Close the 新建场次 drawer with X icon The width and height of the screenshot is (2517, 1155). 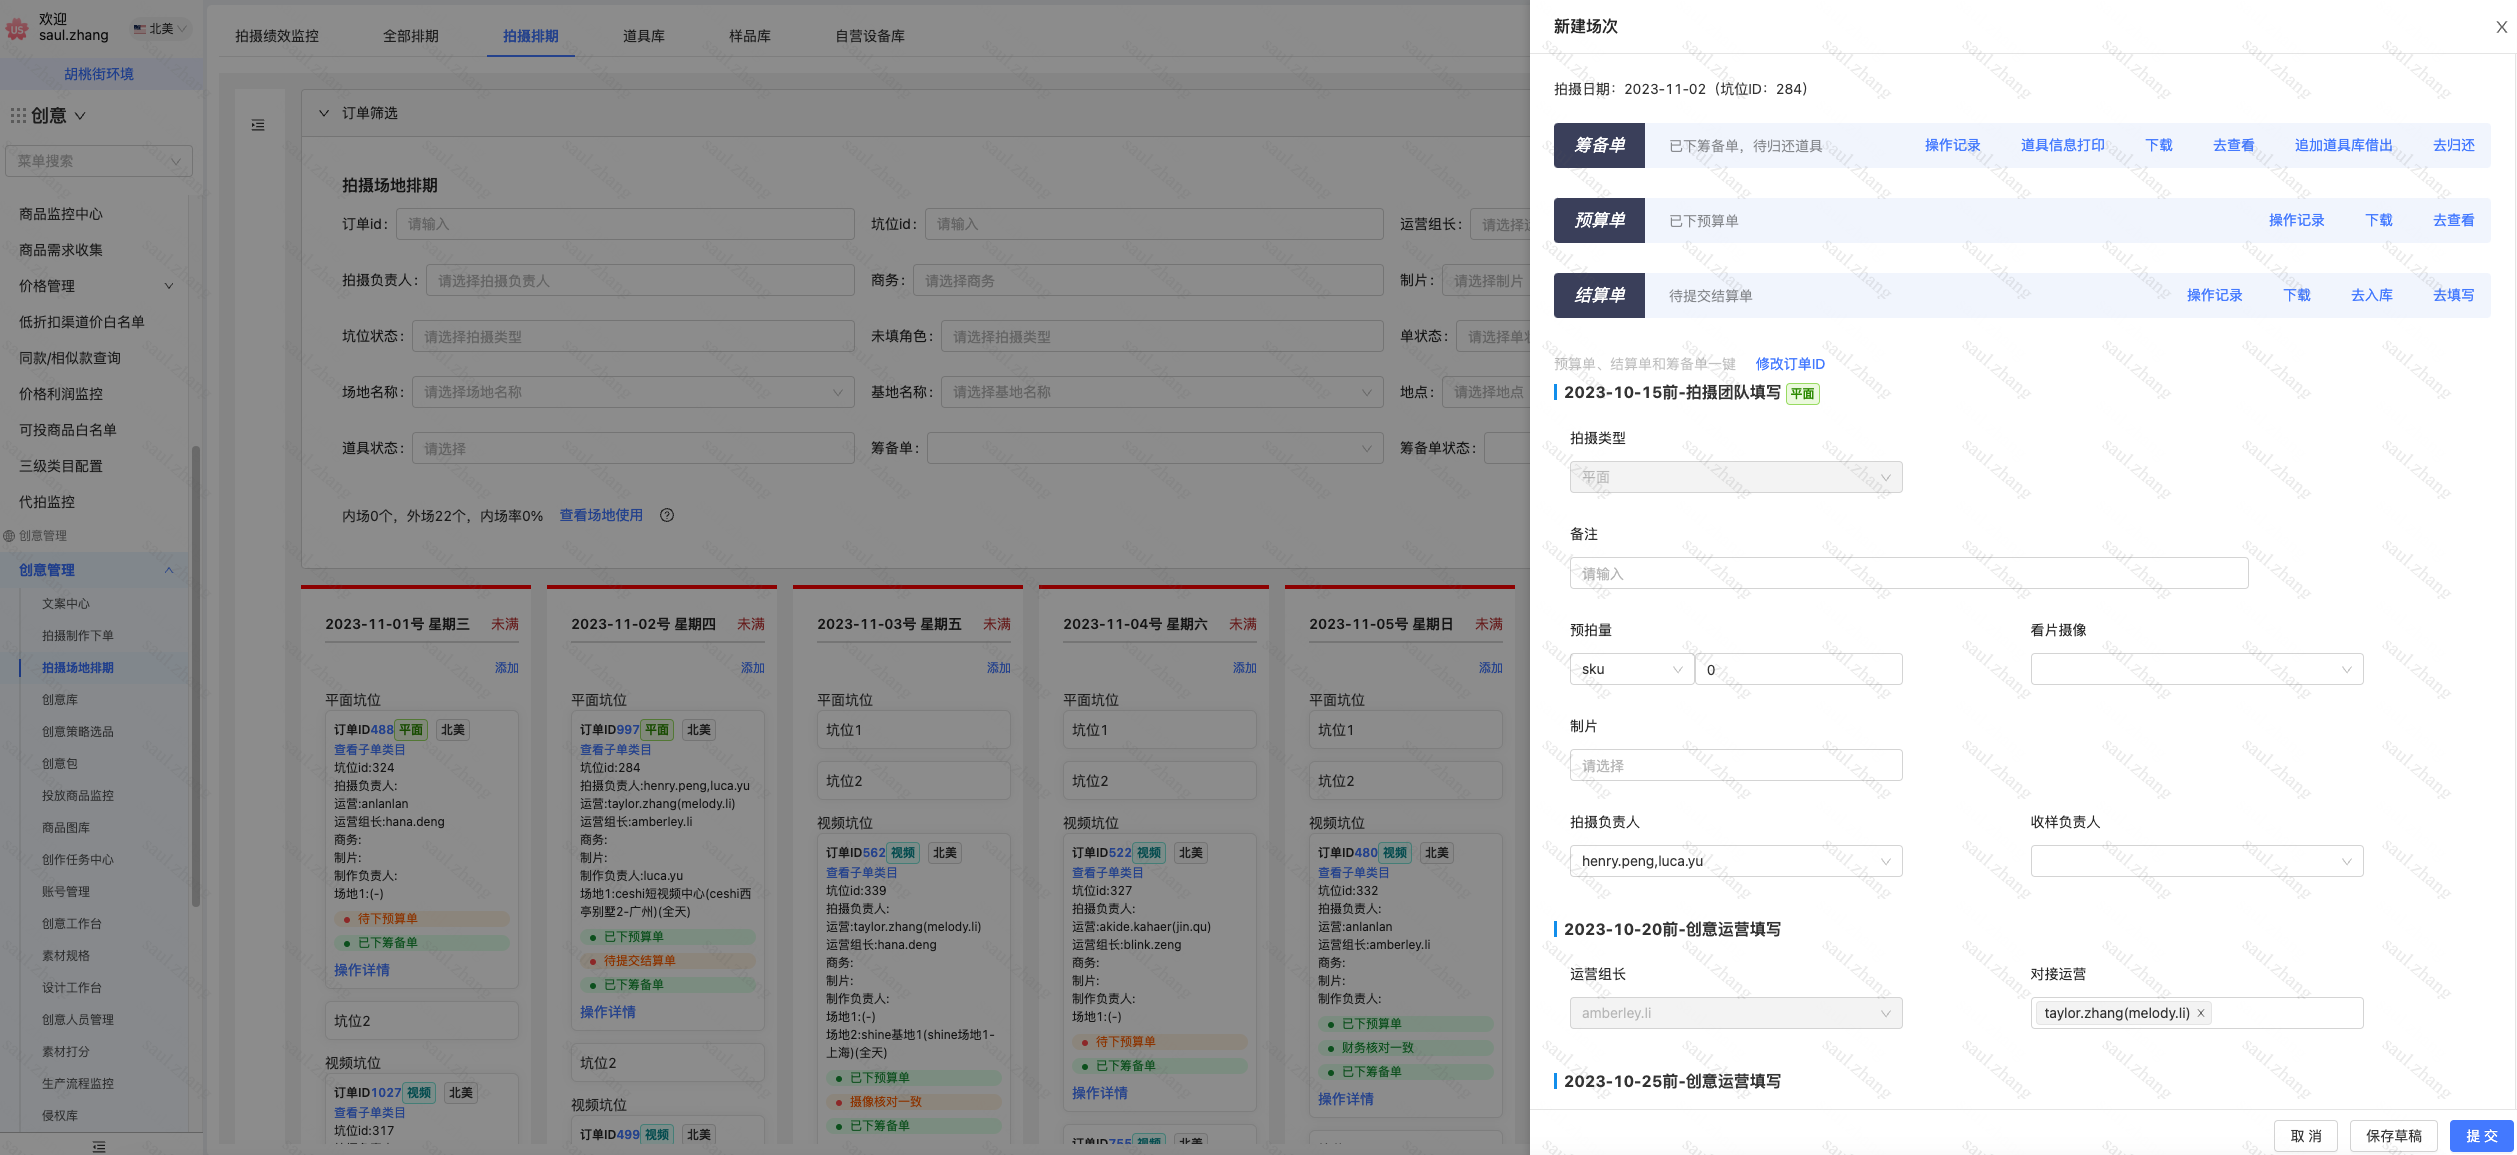[2501, 27]
